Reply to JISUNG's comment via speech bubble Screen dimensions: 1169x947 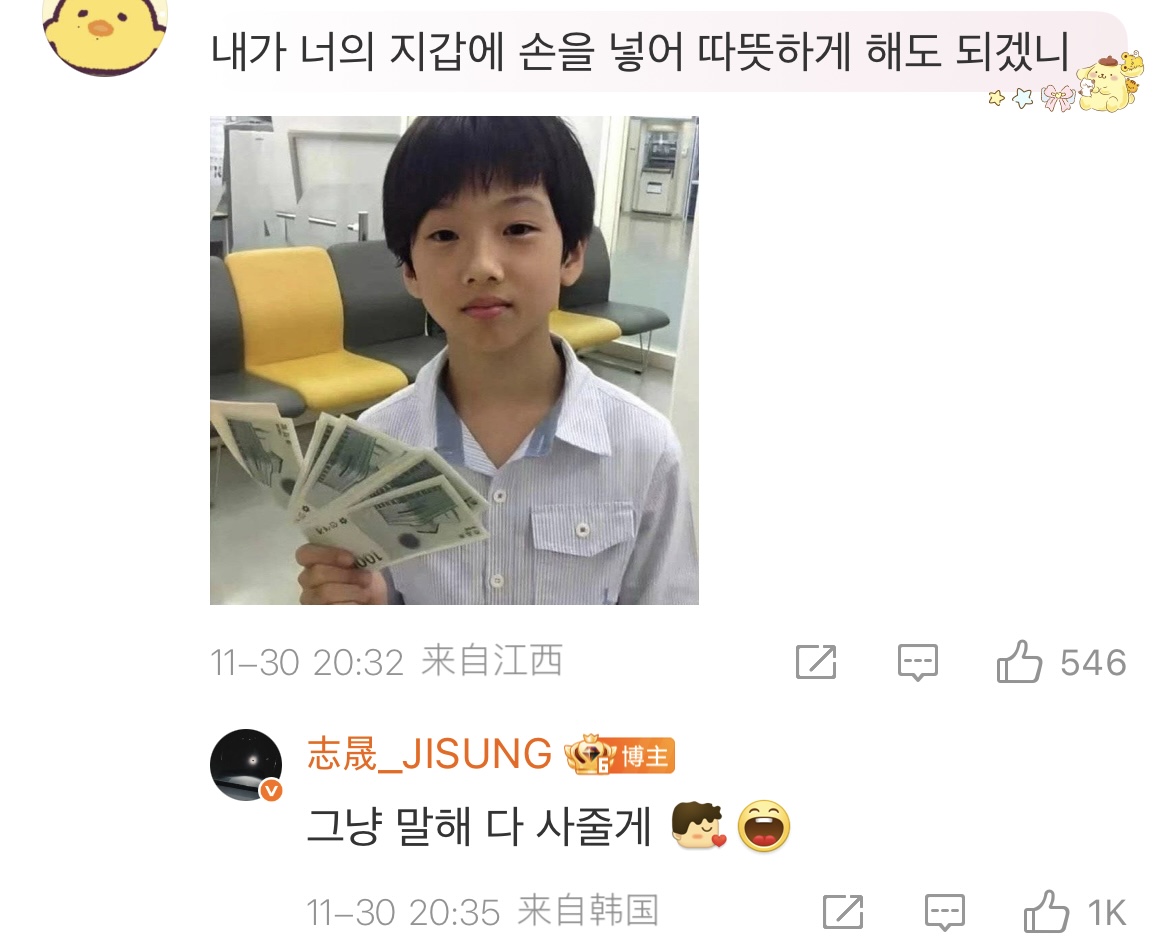click(945, 912)
